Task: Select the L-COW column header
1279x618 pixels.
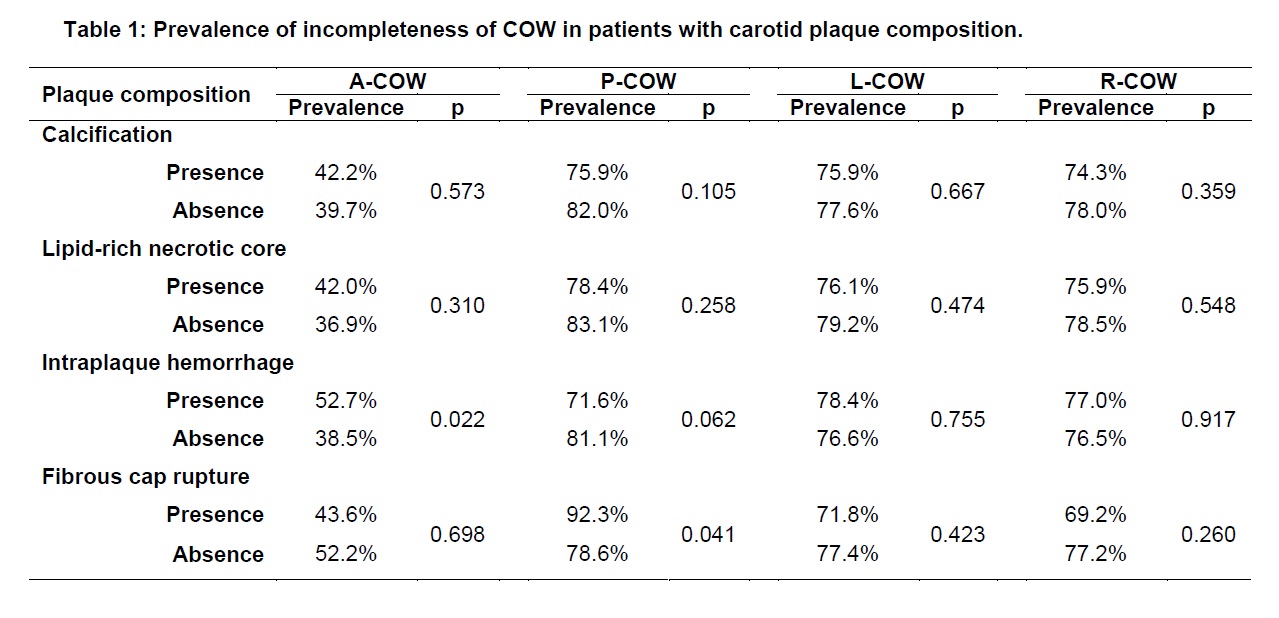Action: click(887, 81)
